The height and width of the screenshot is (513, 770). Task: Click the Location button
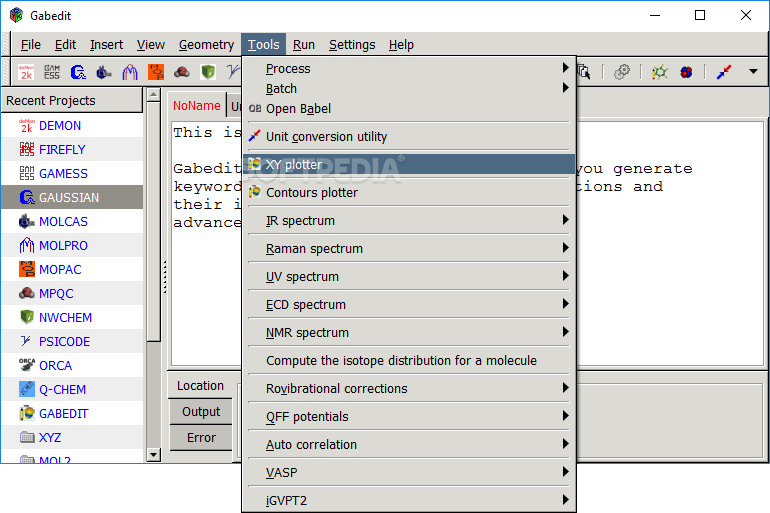tap(200, 386)
